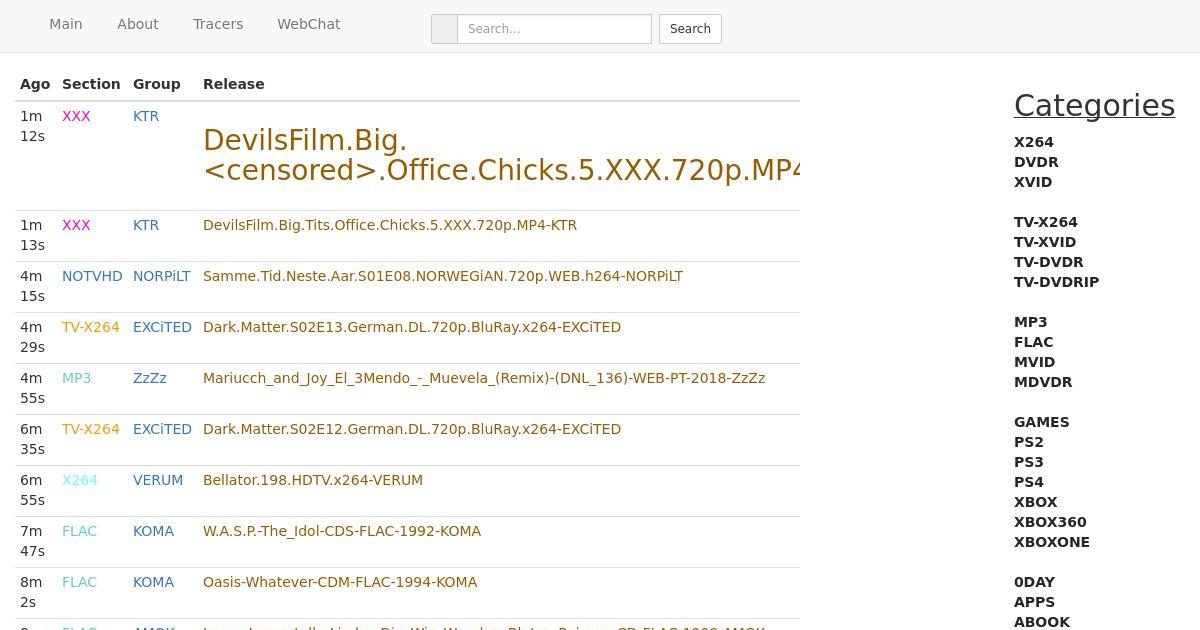The image size is (1200, 630).
Task: Open the WebChat nav item
Action: [x=309, y=24]
